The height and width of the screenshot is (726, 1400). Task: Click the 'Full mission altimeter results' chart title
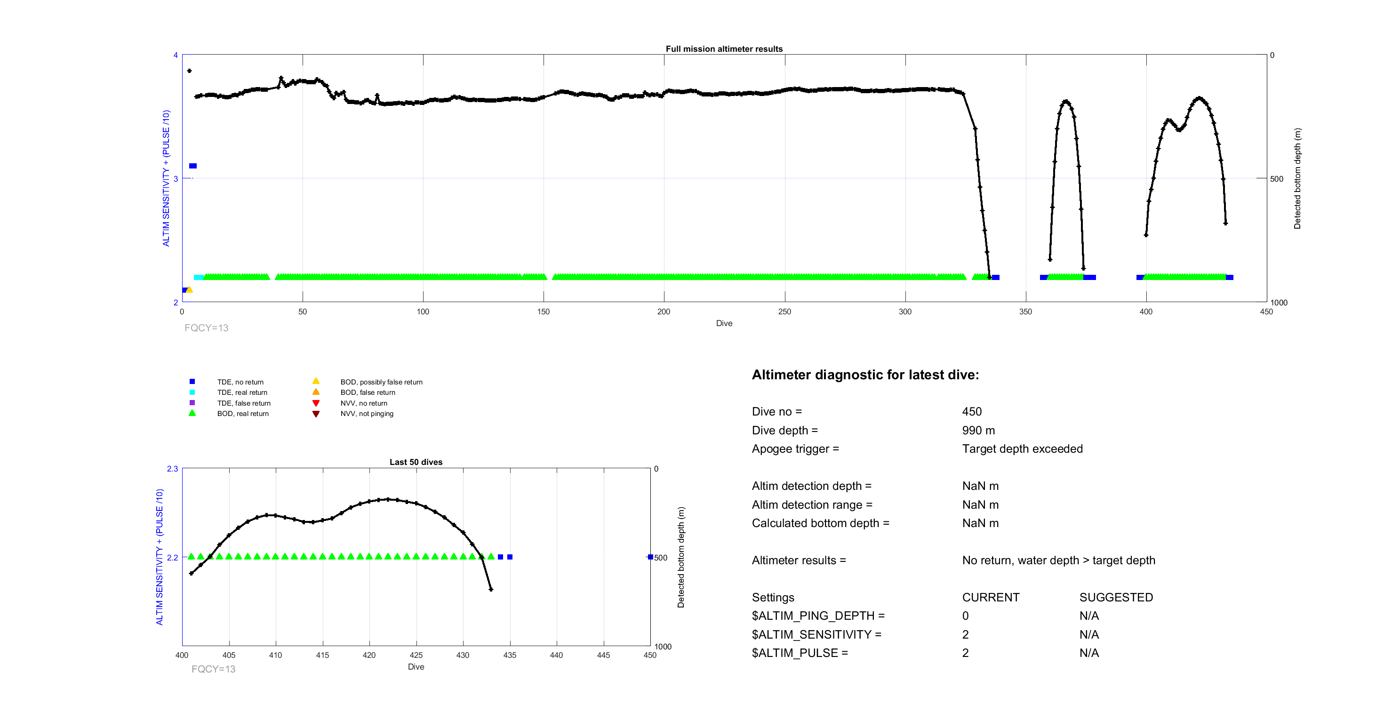click(724, 49)
